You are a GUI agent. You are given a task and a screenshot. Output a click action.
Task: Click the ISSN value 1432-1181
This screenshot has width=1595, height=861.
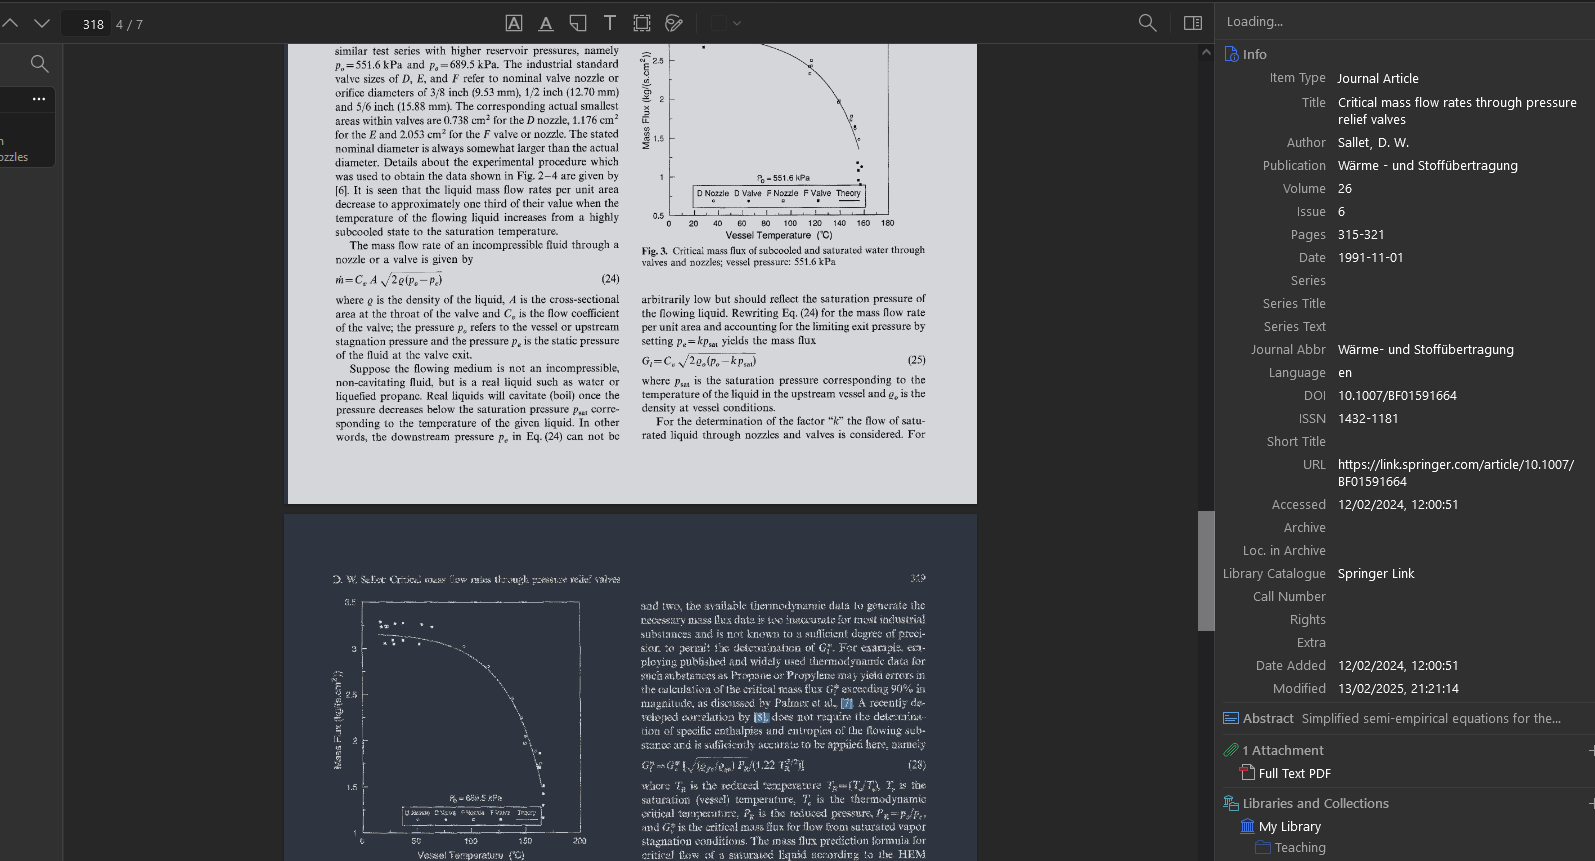pos(1368,419)
